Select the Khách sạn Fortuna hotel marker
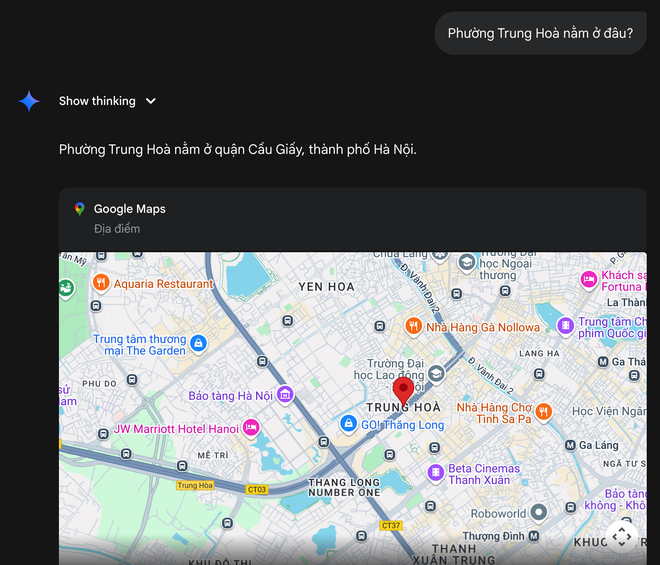 click(588, 280)
